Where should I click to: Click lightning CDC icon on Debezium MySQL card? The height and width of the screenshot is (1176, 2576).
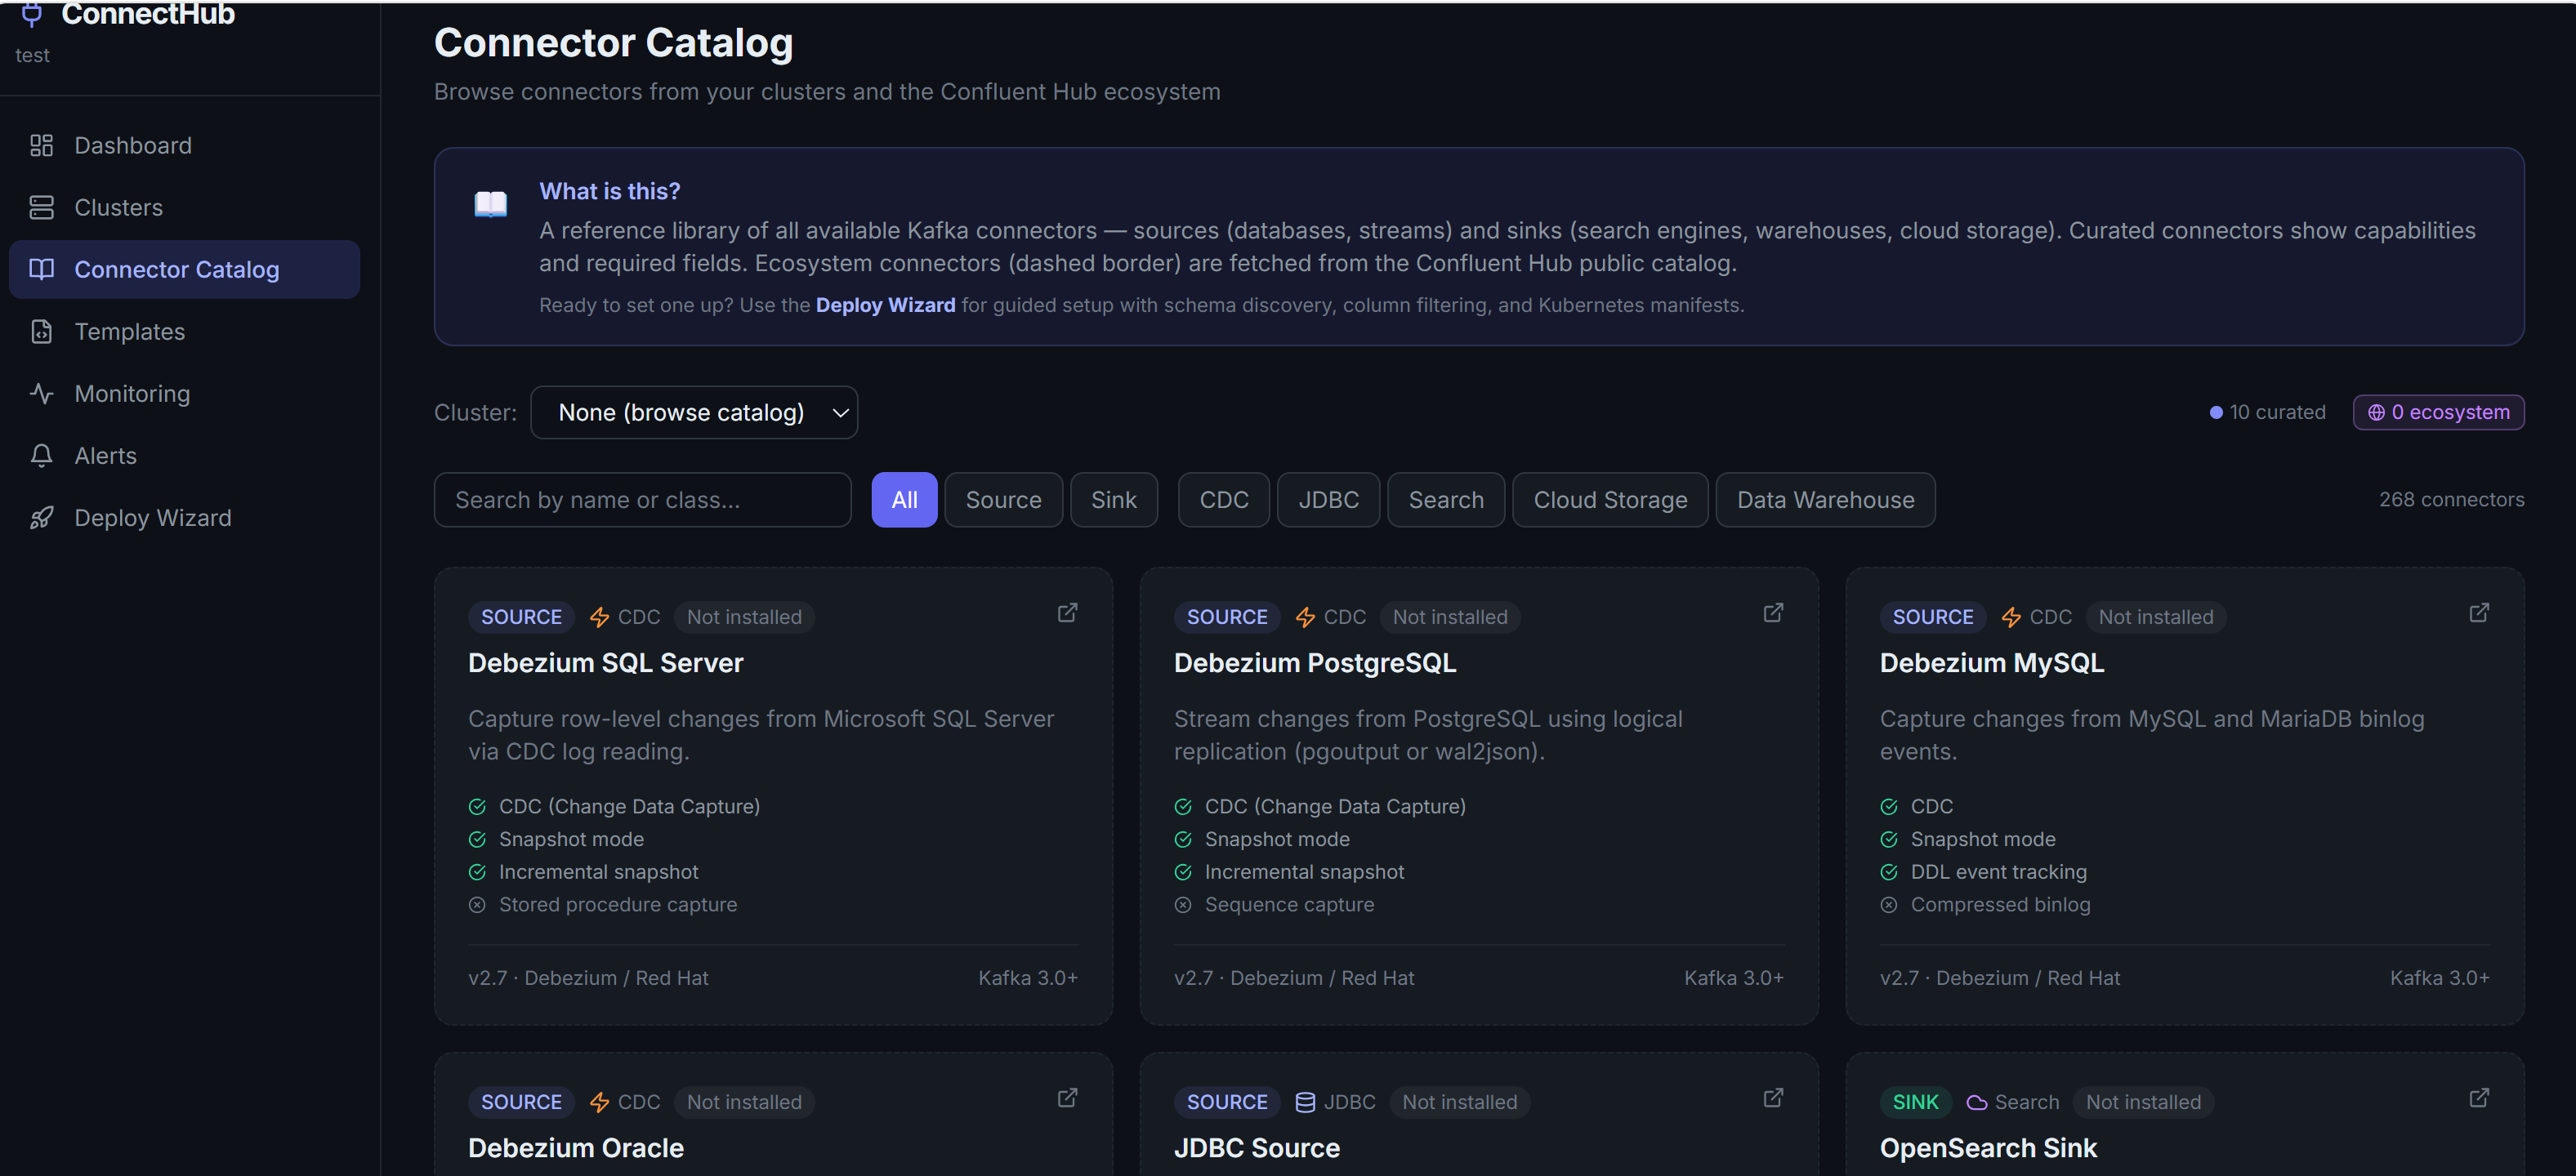[x=2011, y=617]
